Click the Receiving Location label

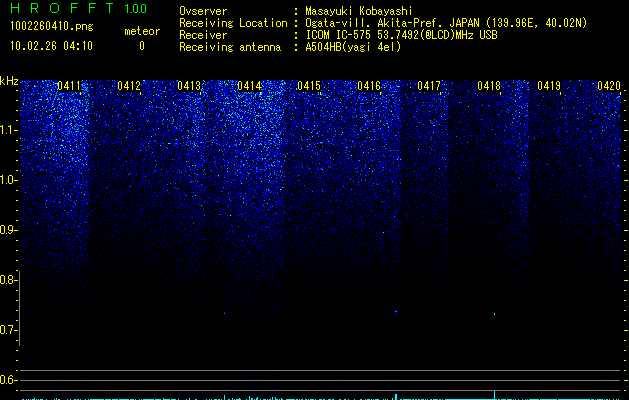[233, 23]
